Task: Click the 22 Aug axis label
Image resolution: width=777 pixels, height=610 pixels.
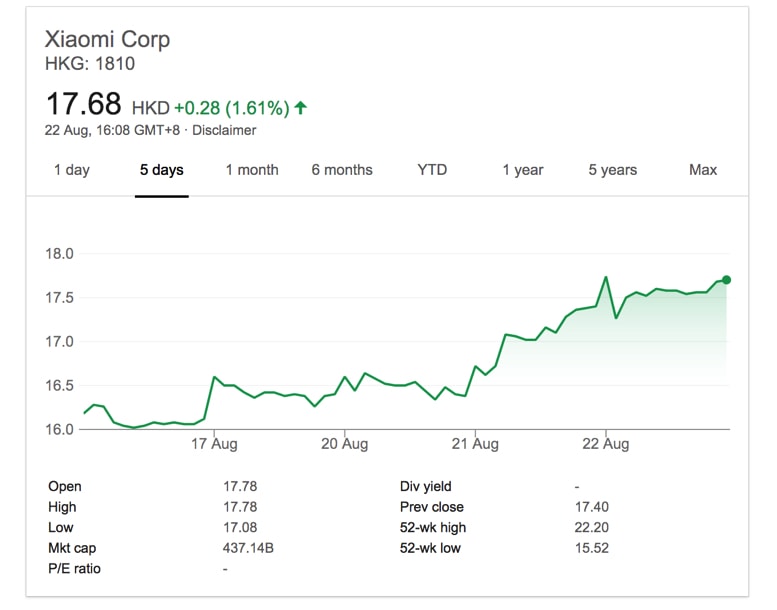Action: coord(606,444)
